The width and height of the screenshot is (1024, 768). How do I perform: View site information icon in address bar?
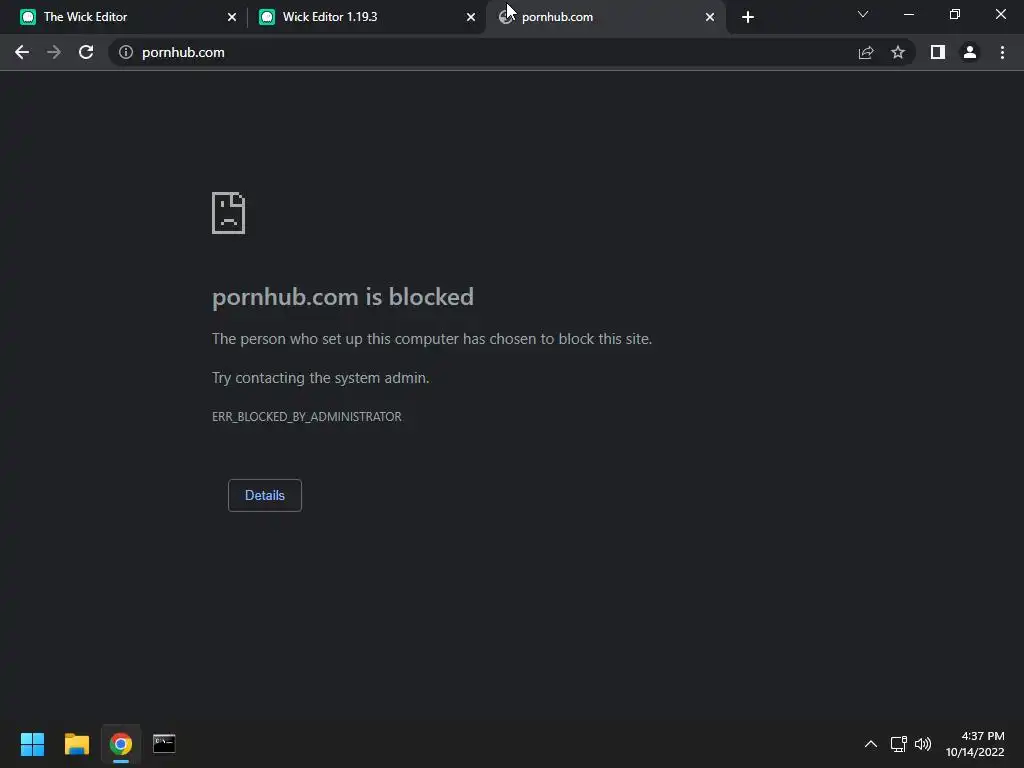126,52
